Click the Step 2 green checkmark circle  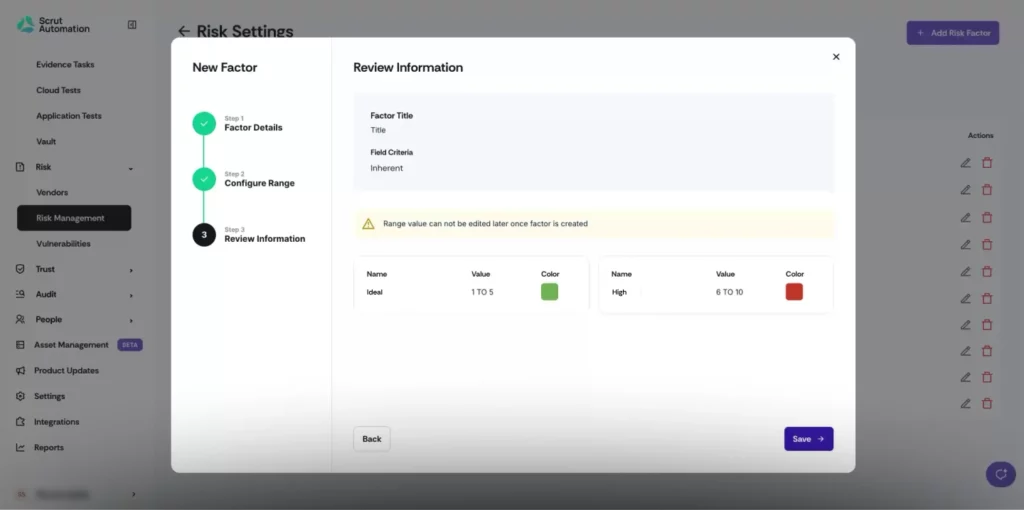[204, 179]
